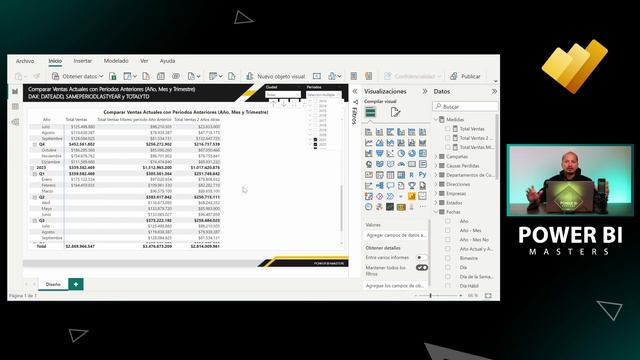Collapse the Datos pane

pyautogui.click(x=494, y=91)
